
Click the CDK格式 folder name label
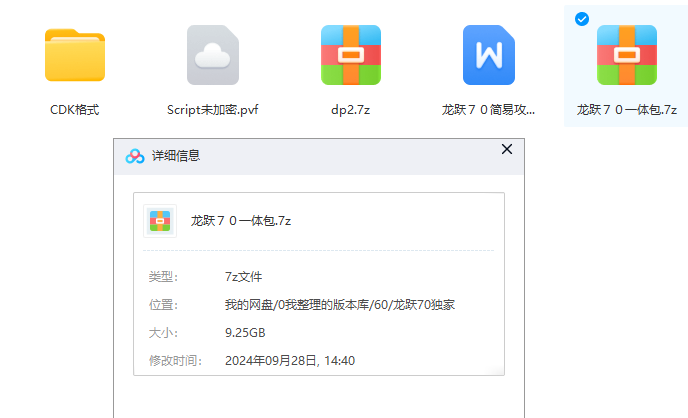pyautogui.click(x=75, y=110)
